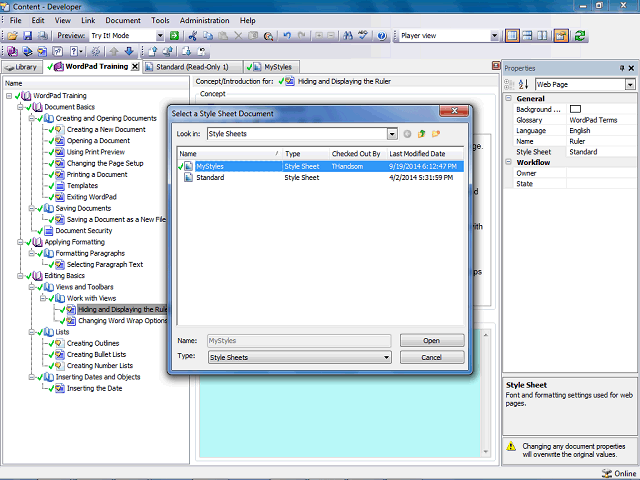
Task: Toggle the horizontal split layout button
Action: tap(527, 36)
